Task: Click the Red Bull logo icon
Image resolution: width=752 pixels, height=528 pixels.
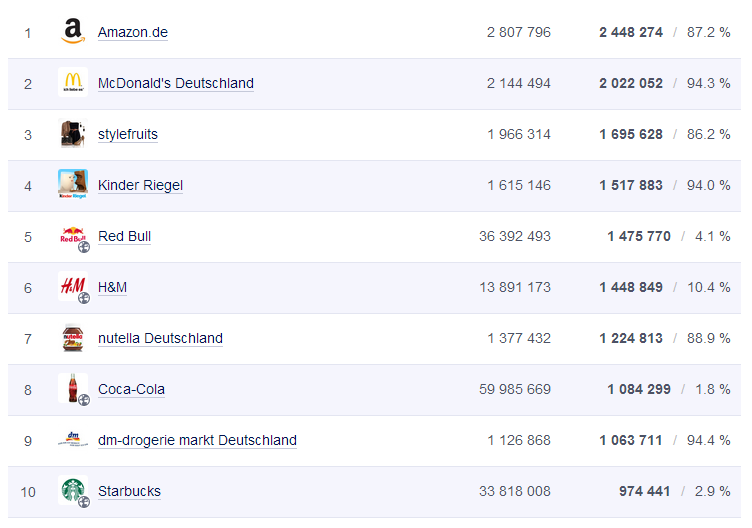Action: (73, 236)
